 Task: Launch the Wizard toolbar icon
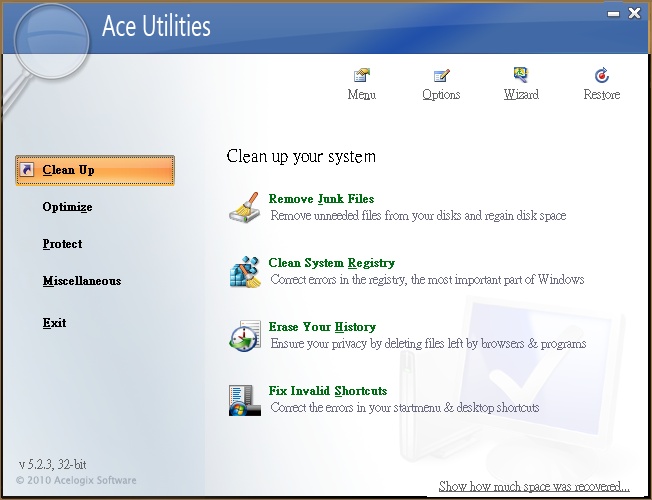click(521, 74)
